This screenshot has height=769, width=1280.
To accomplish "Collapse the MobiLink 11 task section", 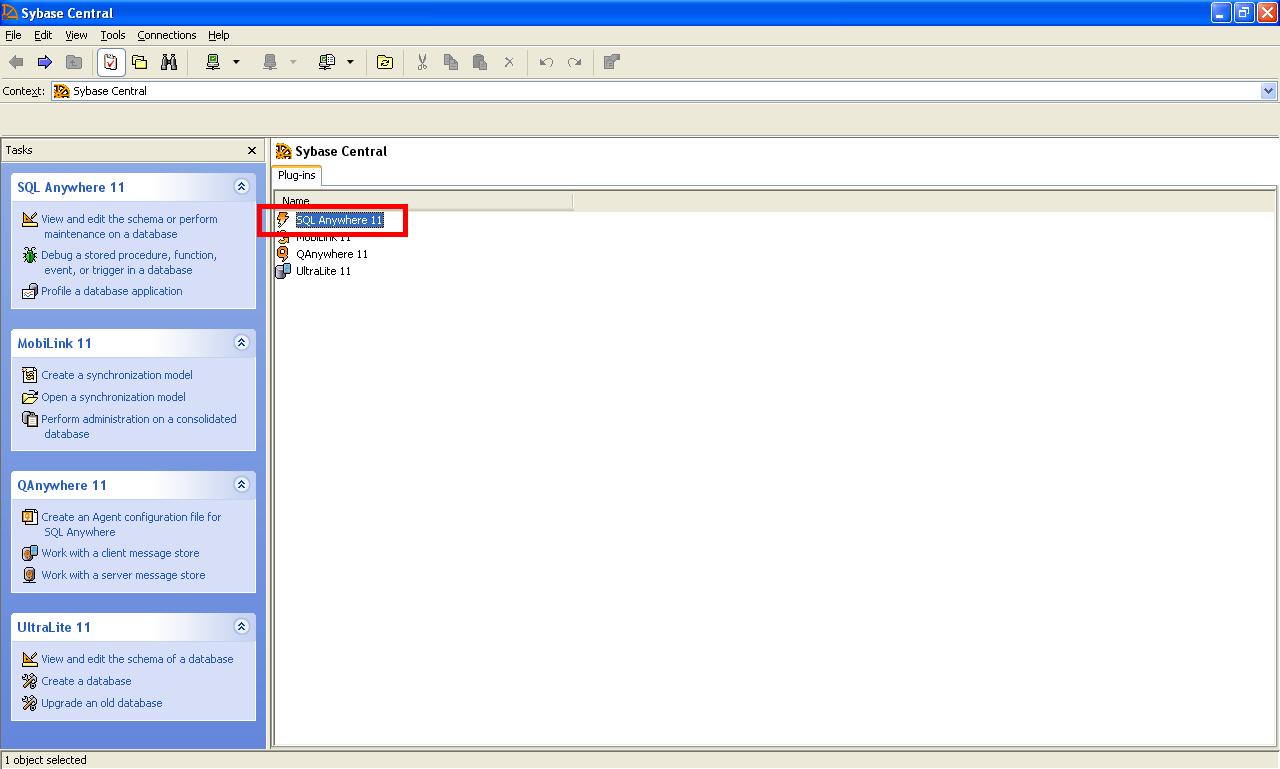I will pyautogui.click(x=241, y=342).
